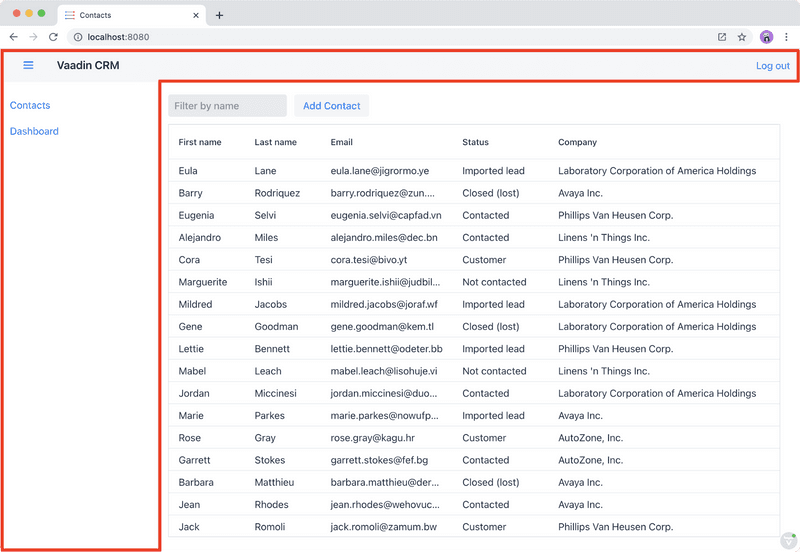Screen dimensions: 800x552
Task: Click cora.tesi@bivo.yt email cell
Action: (368, 260)
